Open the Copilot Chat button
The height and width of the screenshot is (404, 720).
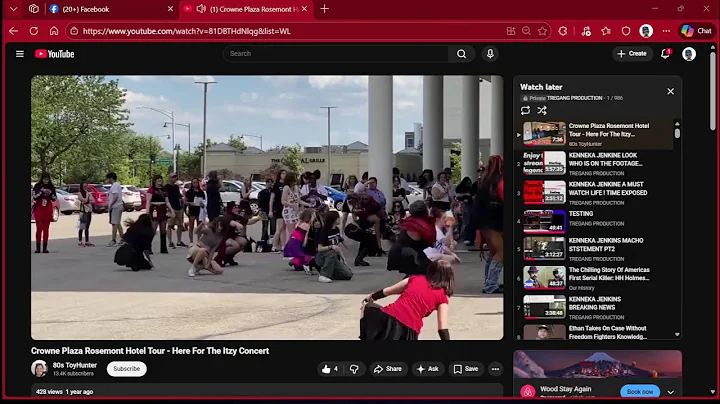coord(697,31)
